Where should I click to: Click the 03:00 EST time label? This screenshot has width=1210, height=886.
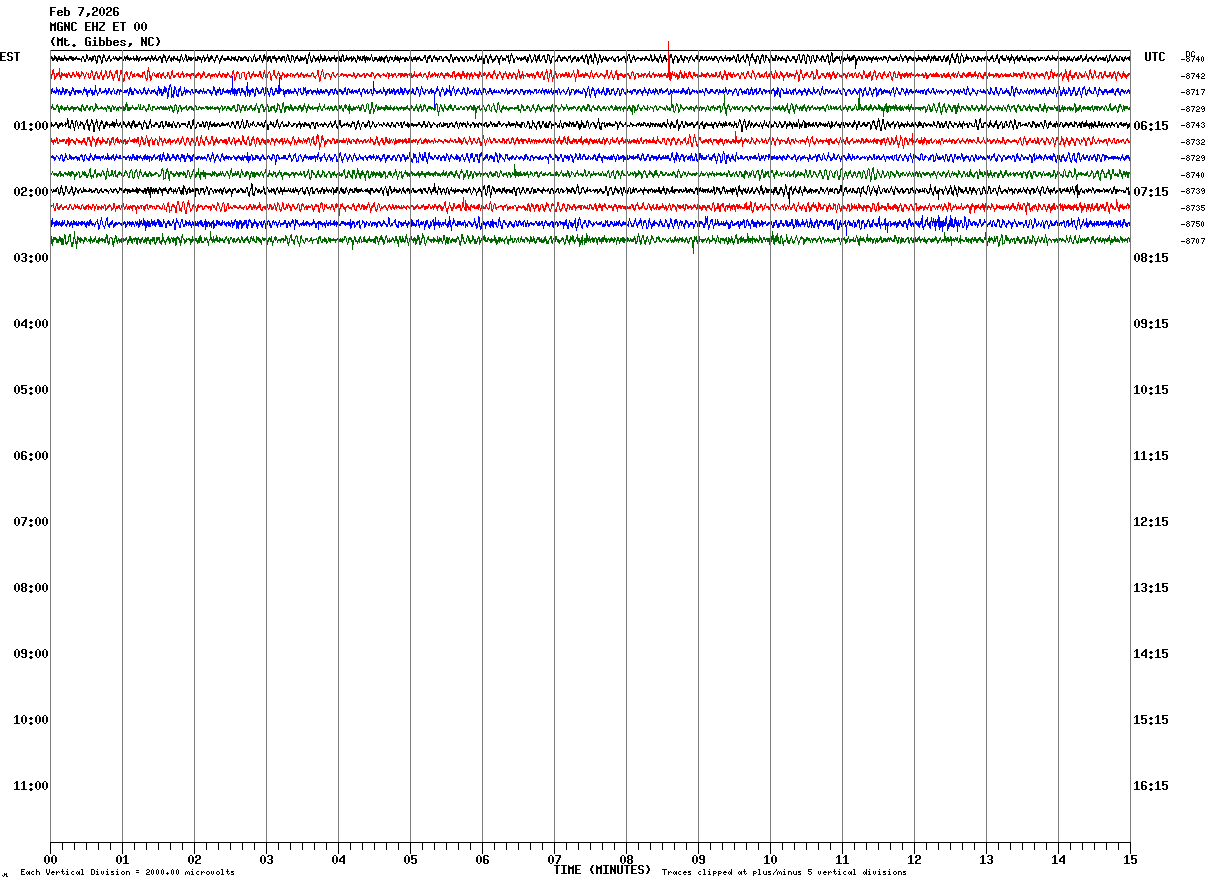[x=31, y=258]
